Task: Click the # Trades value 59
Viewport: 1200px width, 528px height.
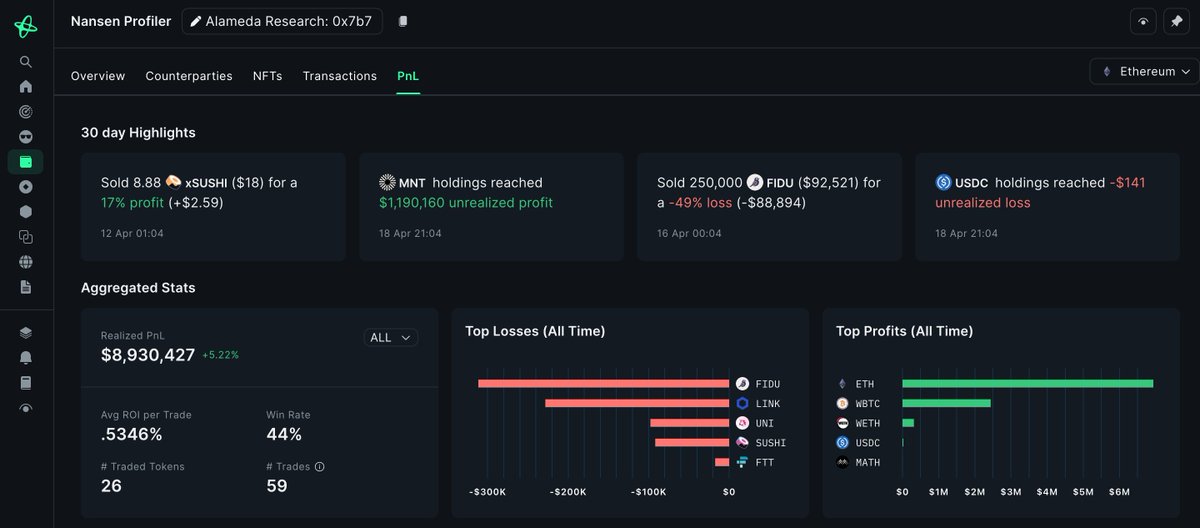Action: point(277,486)
